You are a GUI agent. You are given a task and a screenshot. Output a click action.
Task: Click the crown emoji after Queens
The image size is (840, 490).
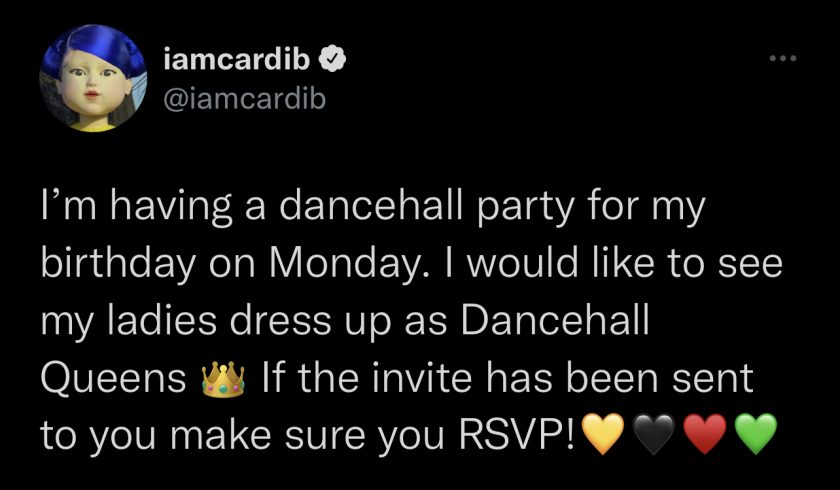tap(223, 379)
